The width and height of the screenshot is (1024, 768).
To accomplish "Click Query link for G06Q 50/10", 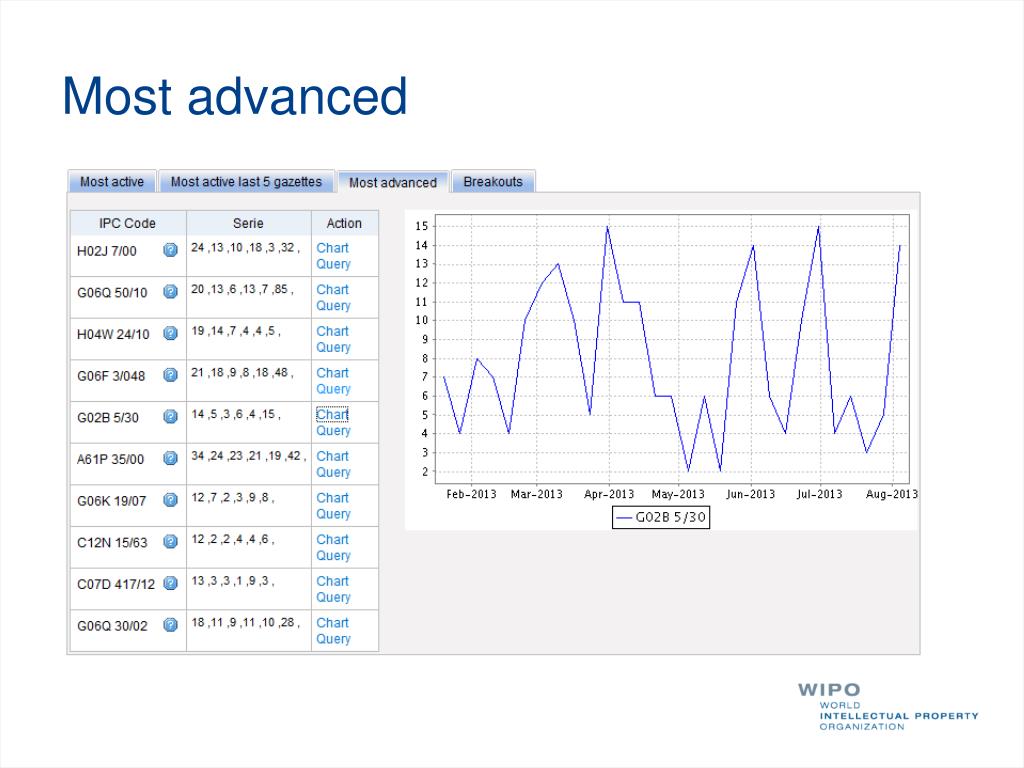I will pyautogui.click(x=333, y=306).
